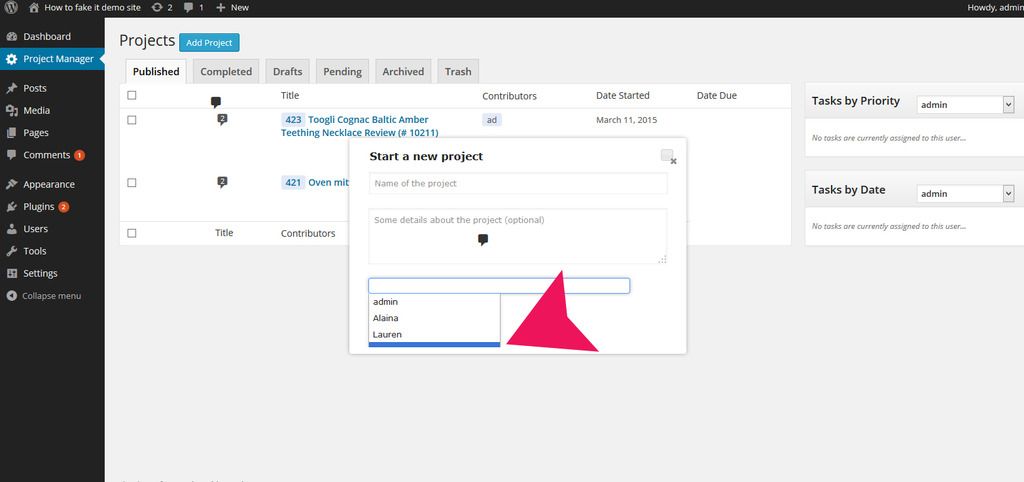The width and height of the screenshot is (1024, 482).
Task: Open Dashboard from the sidebar
Action: tap(46, 36)
